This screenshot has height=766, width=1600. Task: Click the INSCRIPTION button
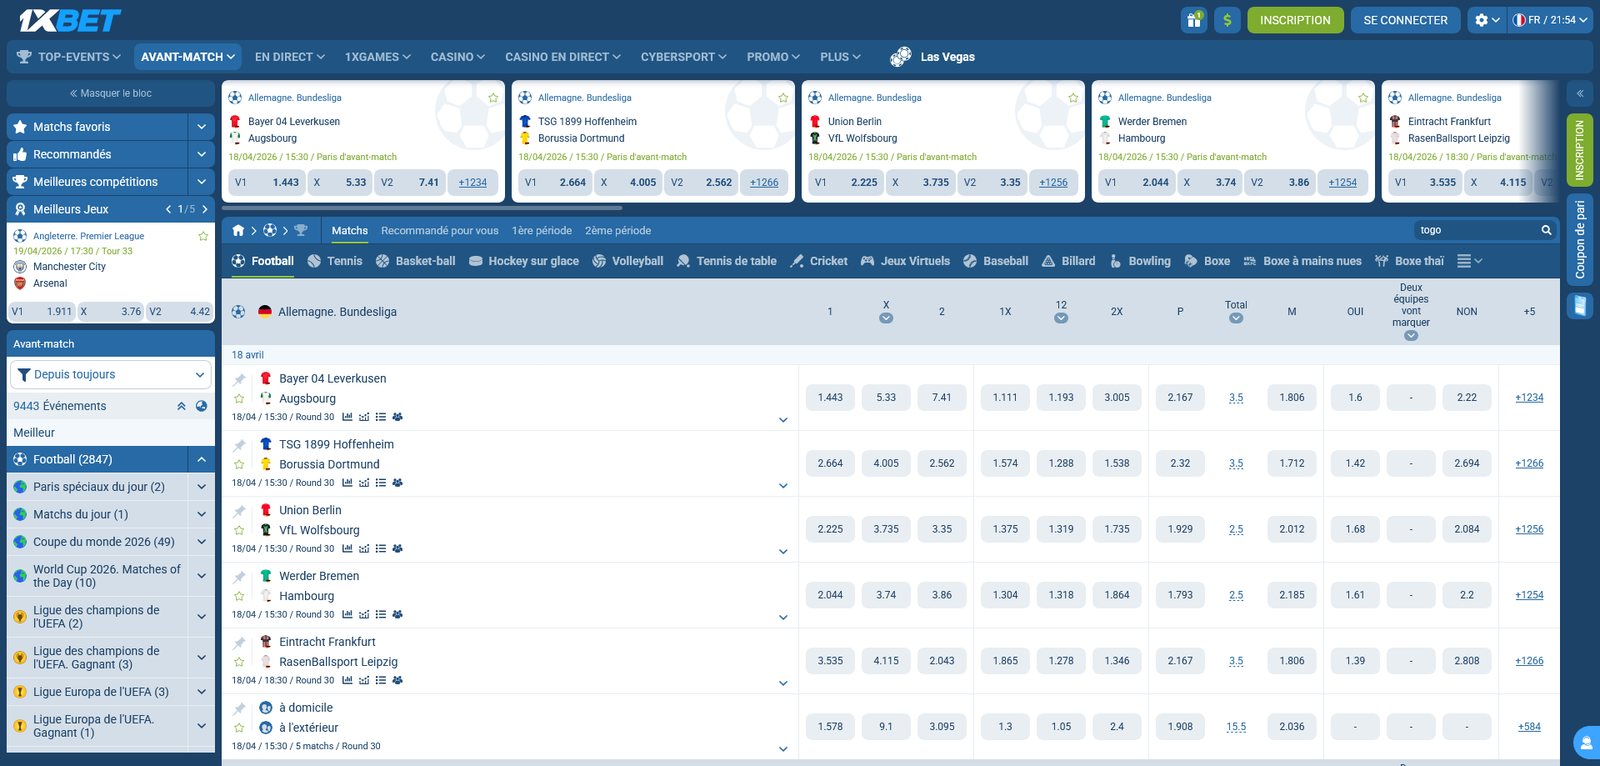(x=1295, y=20)
